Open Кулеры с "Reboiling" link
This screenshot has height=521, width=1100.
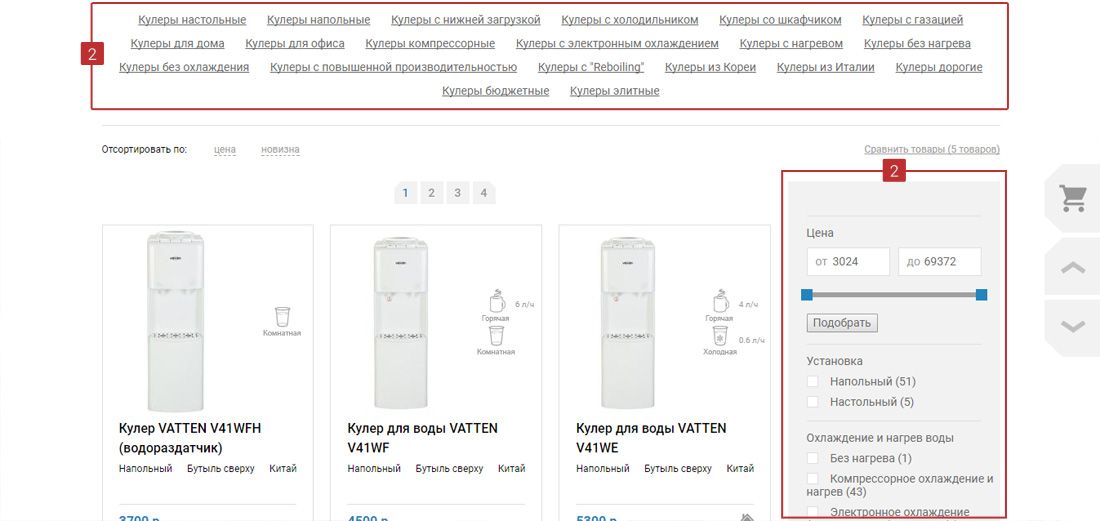point(591,67)
